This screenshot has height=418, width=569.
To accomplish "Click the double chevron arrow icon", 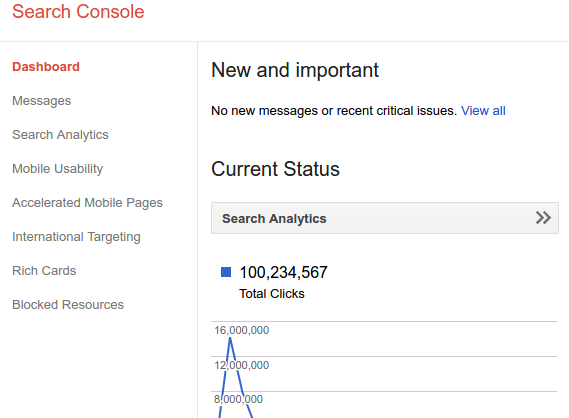I will point(543,218).
